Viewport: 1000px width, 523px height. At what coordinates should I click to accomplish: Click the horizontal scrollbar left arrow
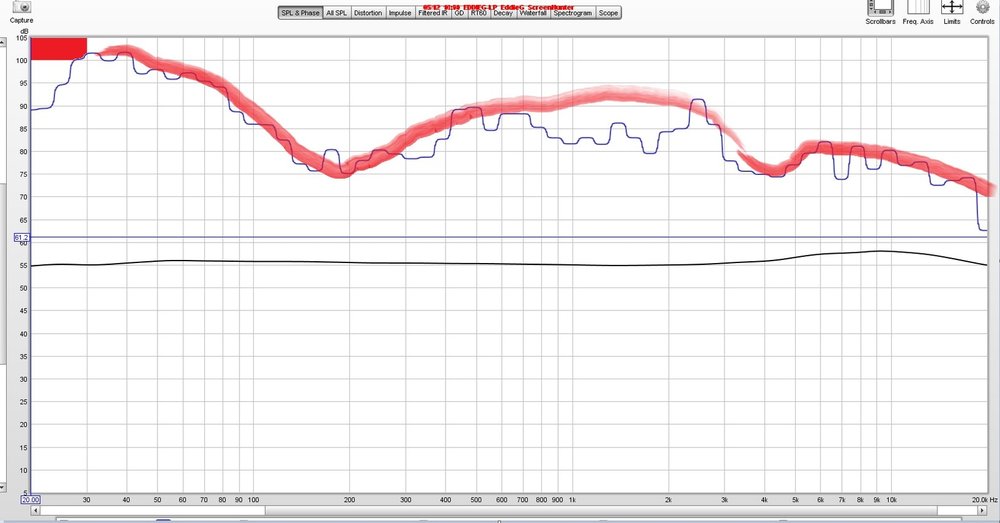(36, 511)
